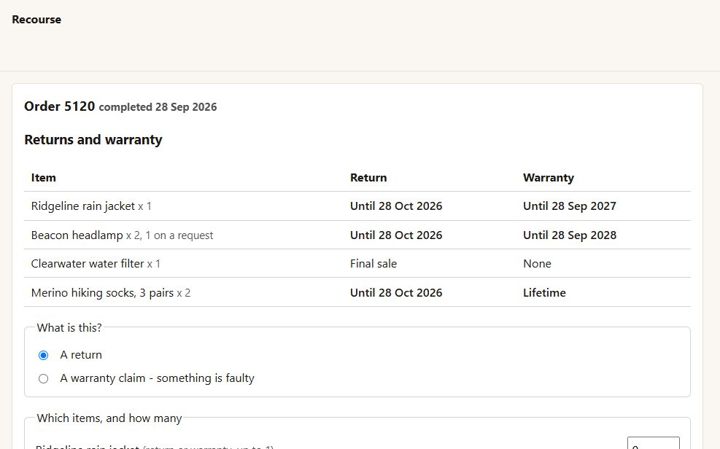Click "Beacon headlamp x 2, 1 on a request"
Image resolution: width=720 pixels, height=449 pixels.
coord(122,235)
